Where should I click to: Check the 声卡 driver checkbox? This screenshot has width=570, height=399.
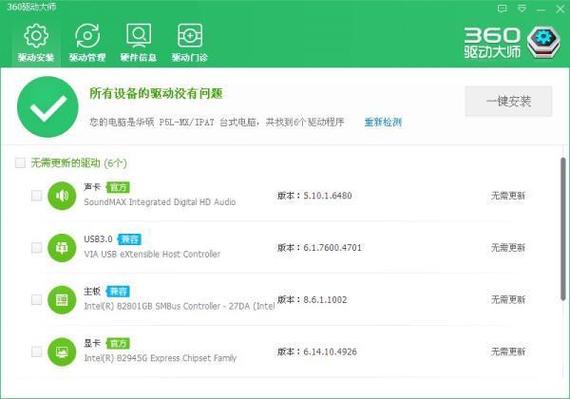36,196
